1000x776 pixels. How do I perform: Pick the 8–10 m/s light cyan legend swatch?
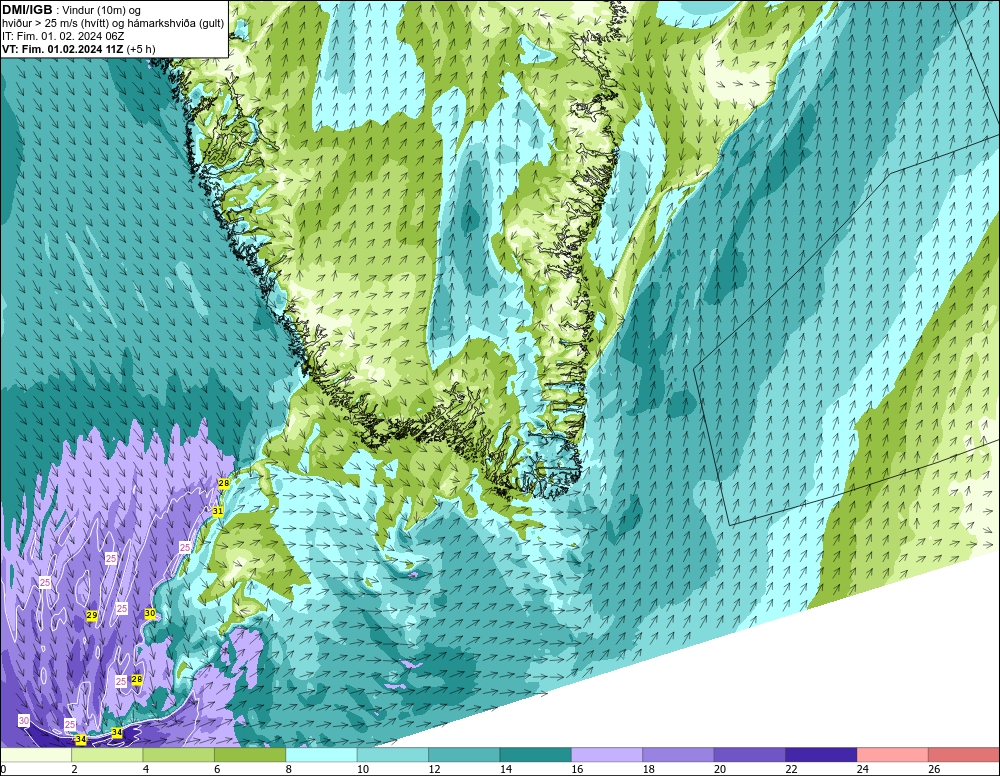321,755
